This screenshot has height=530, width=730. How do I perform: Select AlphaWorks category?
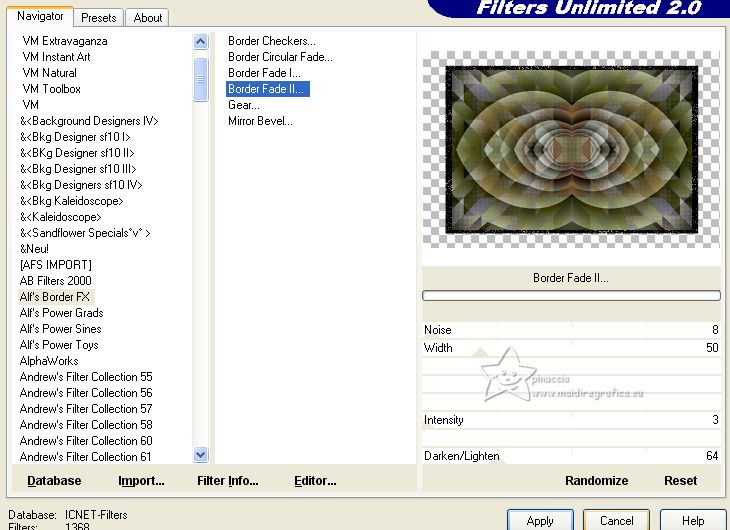tap(49, 360)
